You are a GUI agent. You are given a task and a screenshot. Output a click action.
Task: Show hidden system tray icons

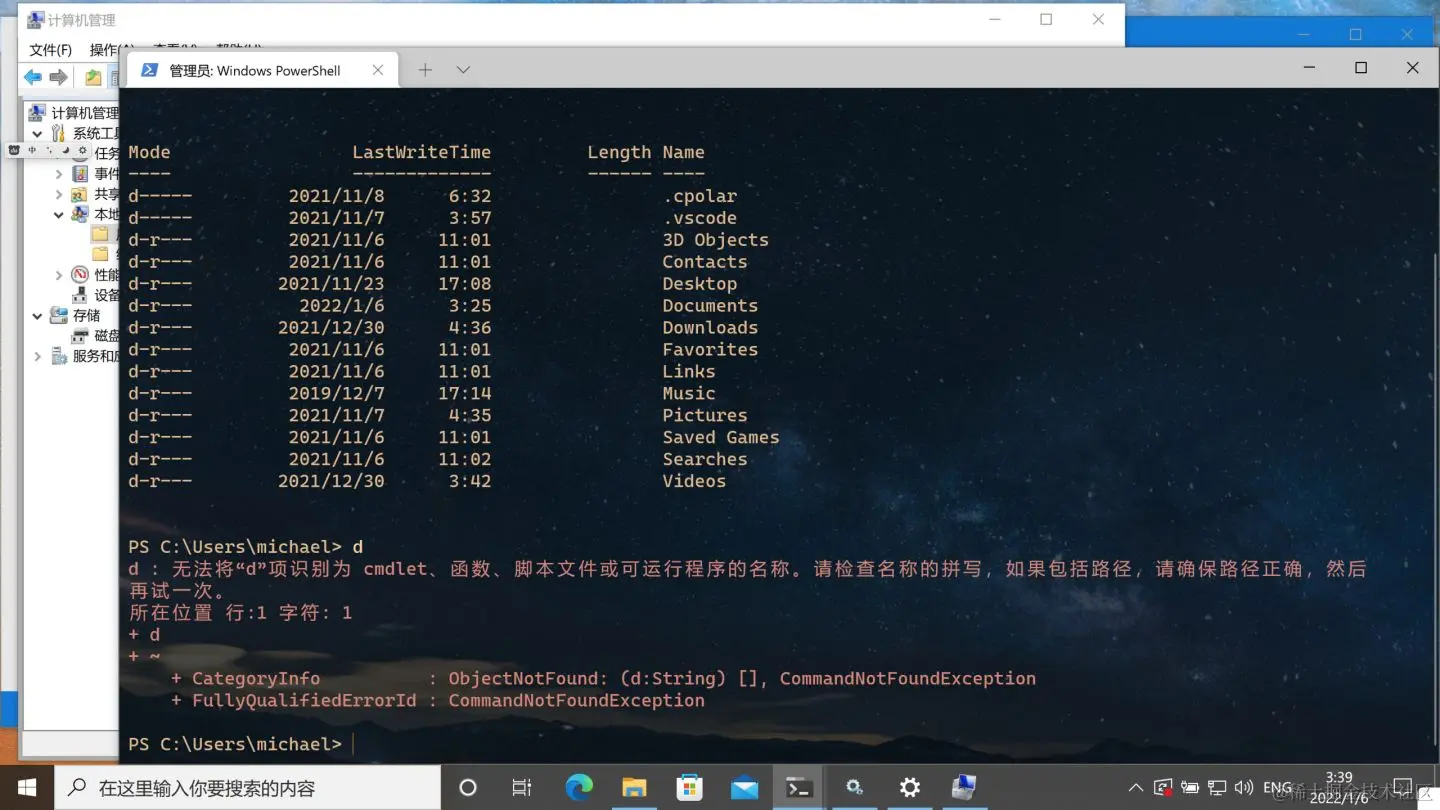(1135, 788)
